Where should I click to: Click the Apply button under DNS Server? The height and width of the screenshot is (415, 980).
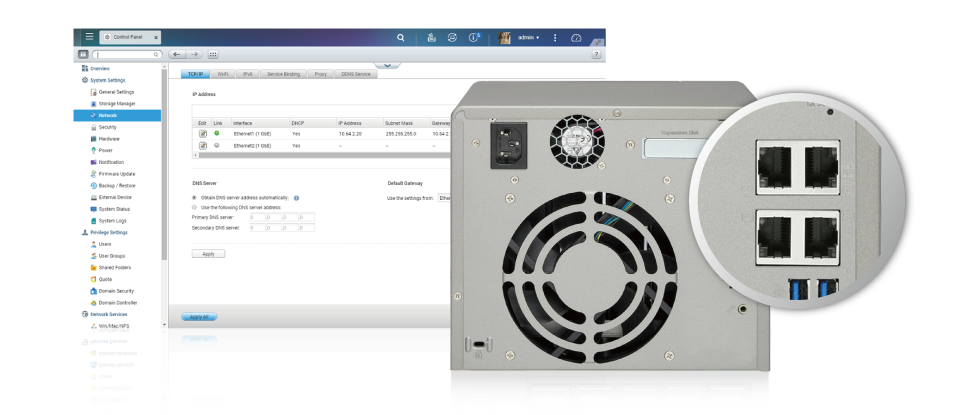click(208, 254)
